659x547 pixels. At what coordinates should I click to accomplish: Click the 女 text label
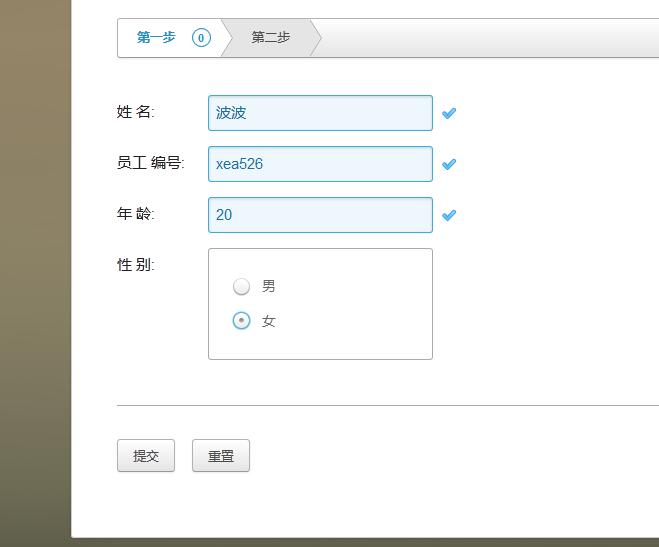[269, 321]
